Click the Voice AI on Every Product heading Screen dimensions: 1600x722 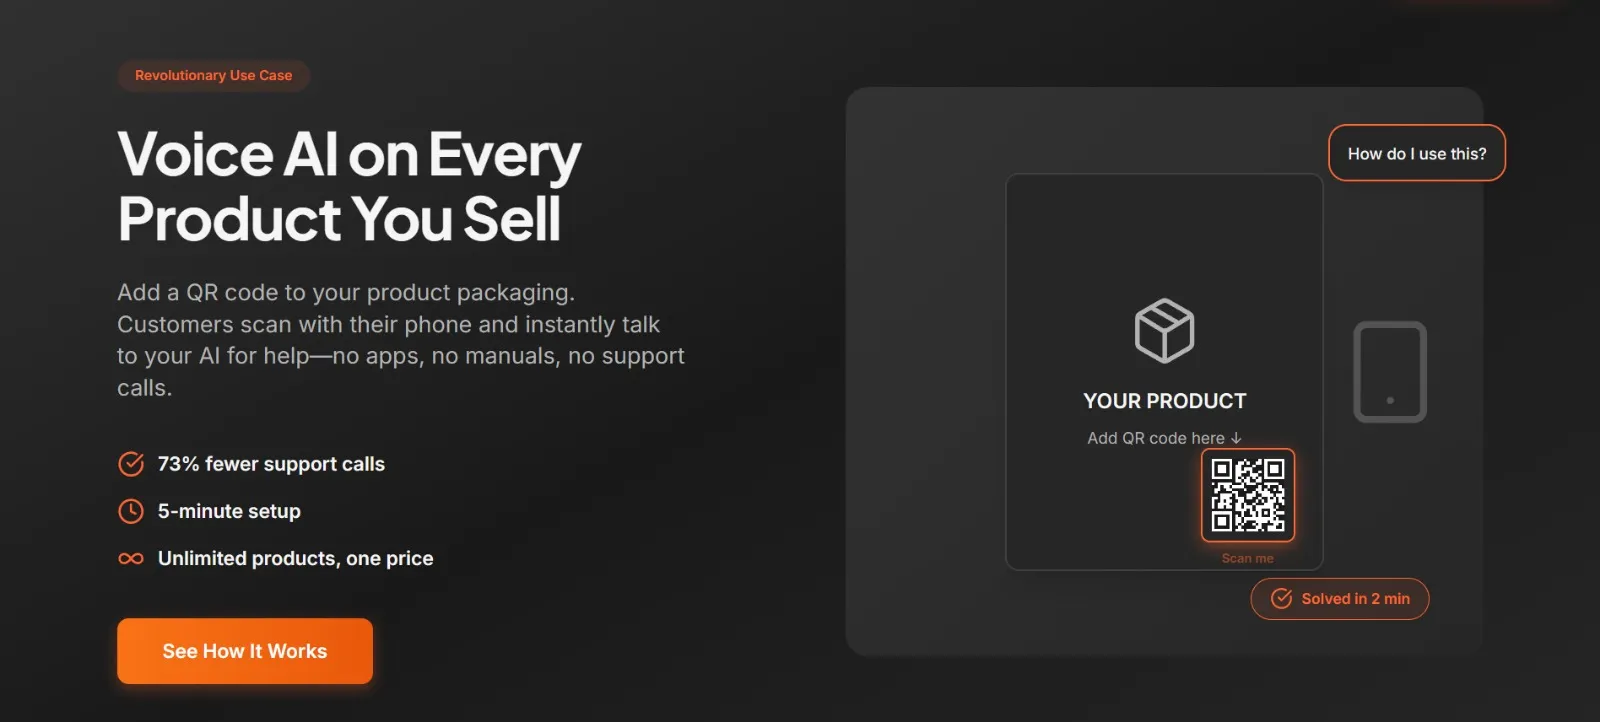(x=349, y=187)
